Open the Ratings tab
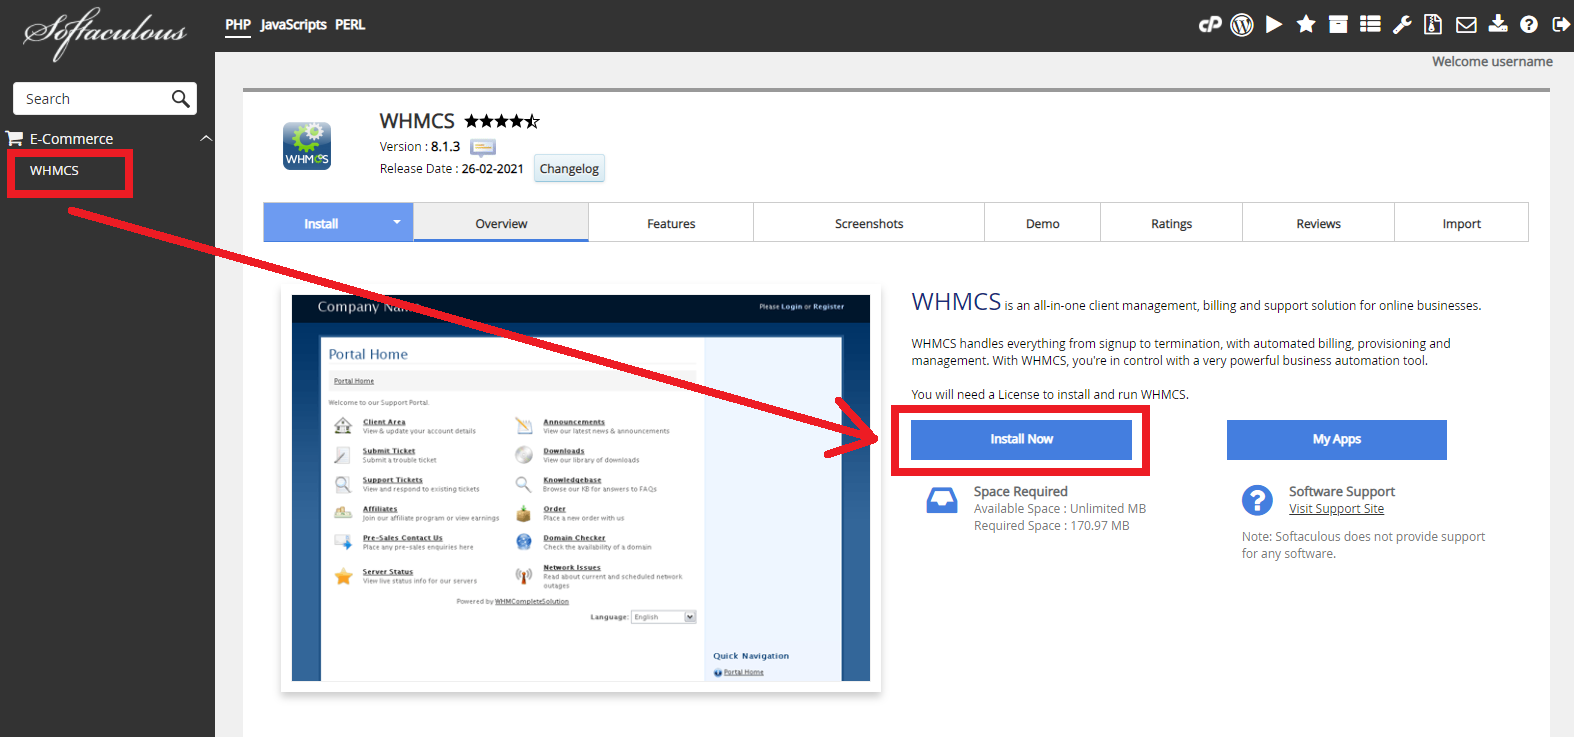The height and width of the screenshot is (737, 1574). tap(1171, 223)
